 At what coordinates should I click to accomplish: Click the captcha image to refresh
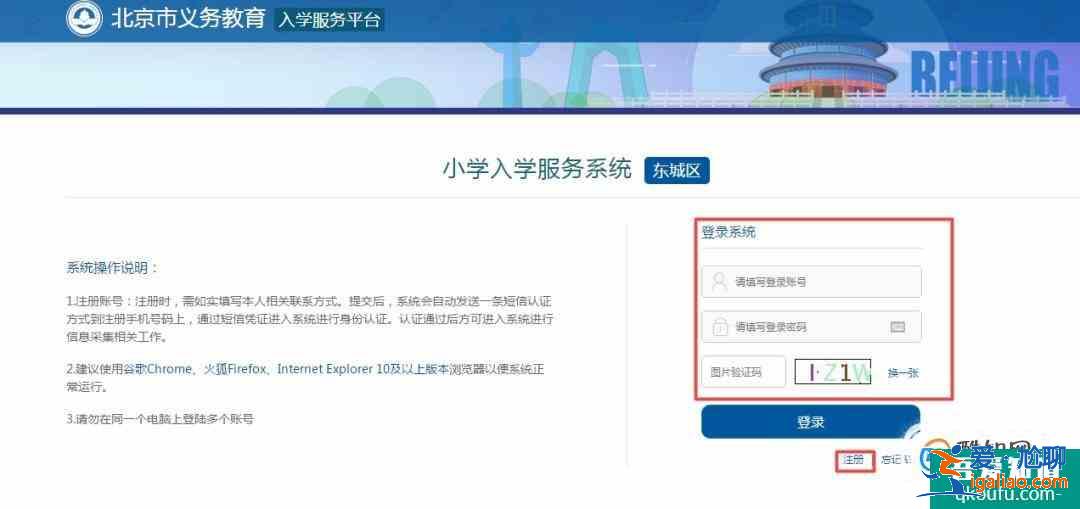[833, 372]
